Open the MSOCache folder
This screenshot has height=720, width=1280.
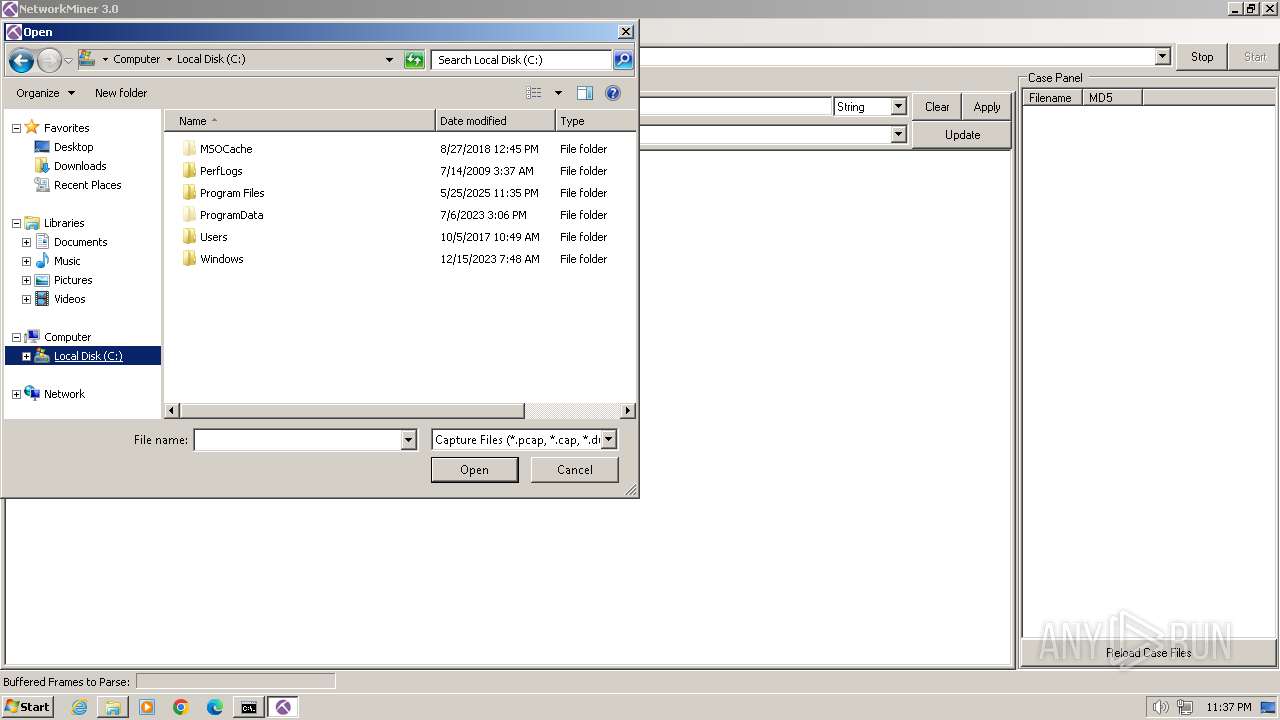pos(226,149)
